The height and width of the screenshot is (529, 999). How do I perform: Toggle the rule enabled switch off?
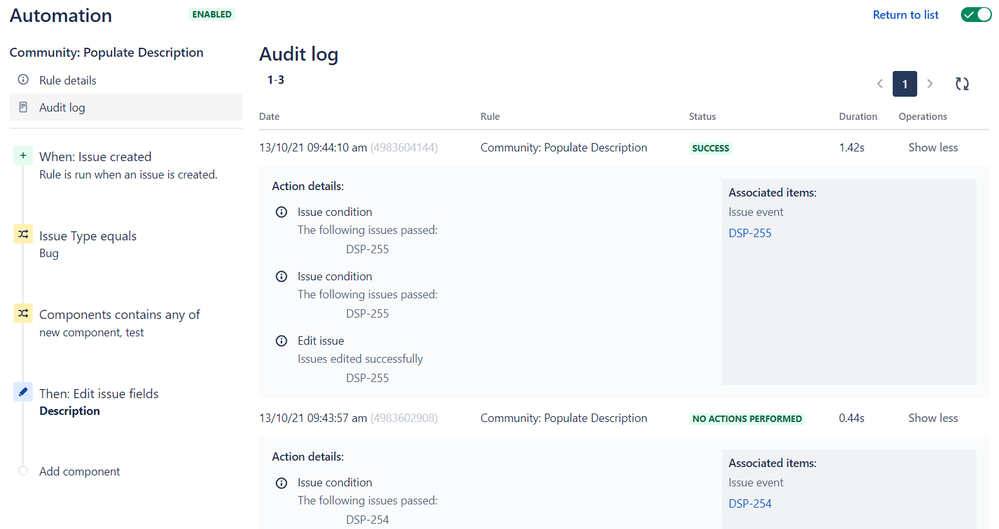tap(976, 15)
